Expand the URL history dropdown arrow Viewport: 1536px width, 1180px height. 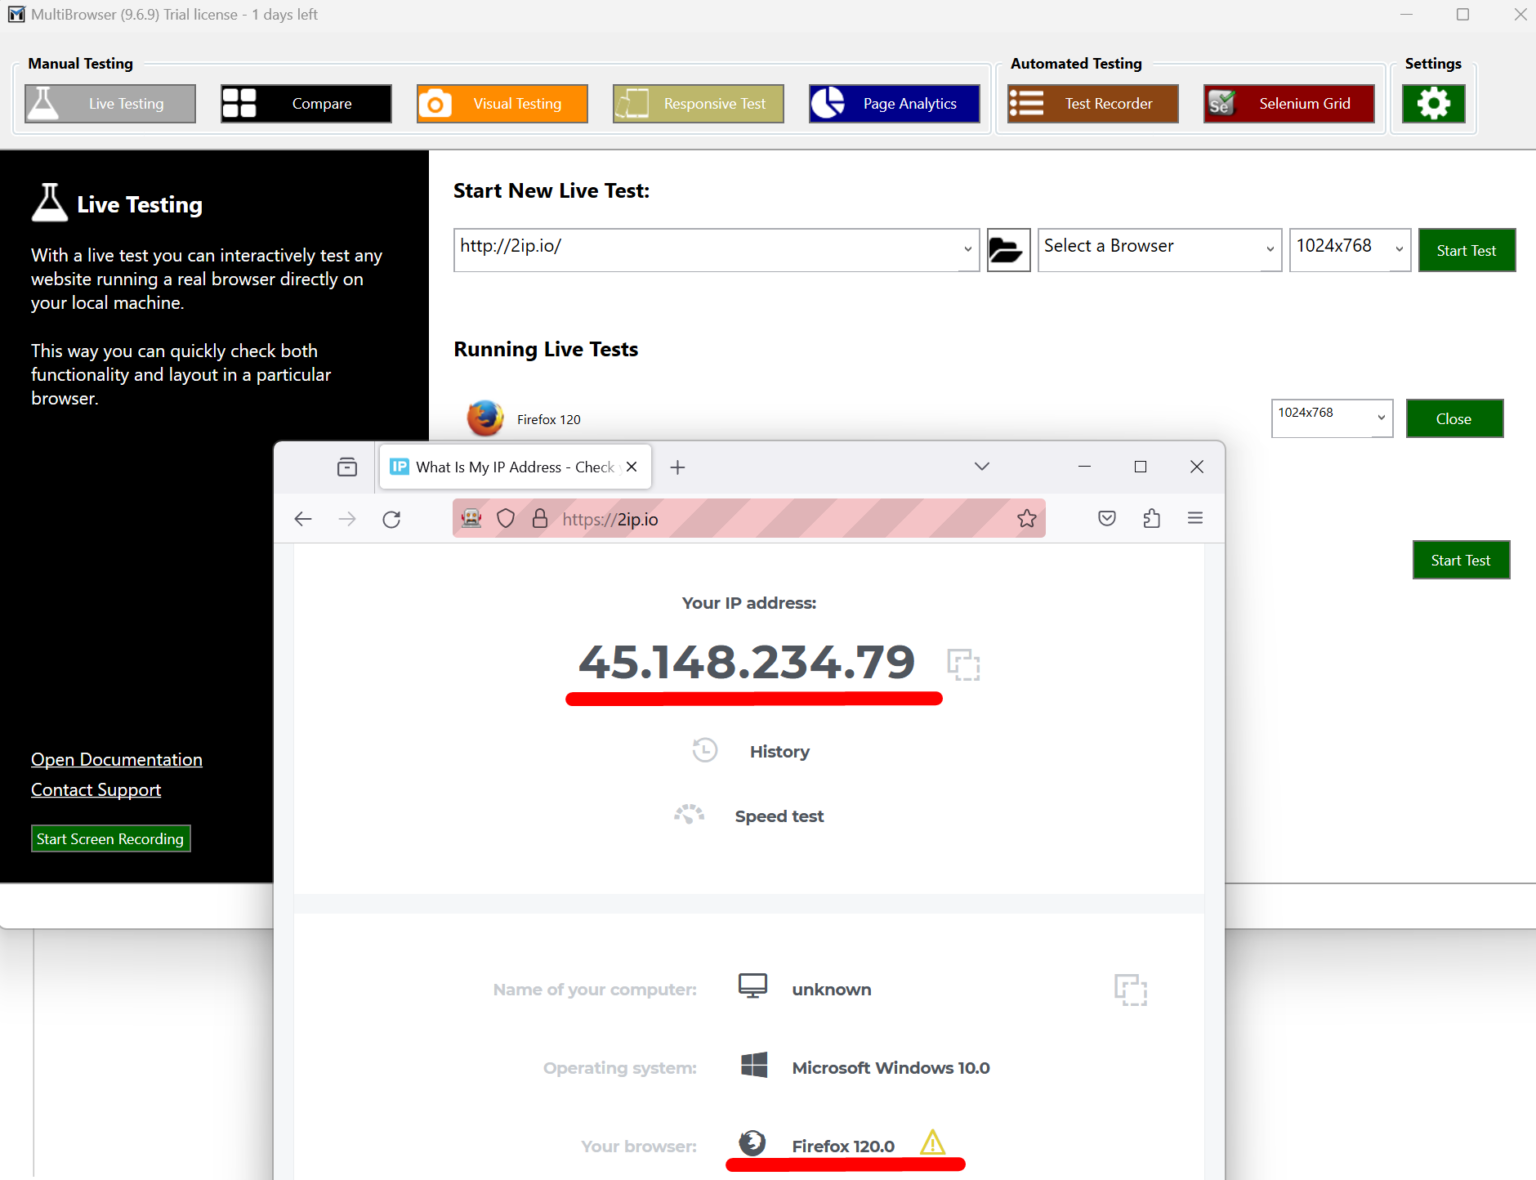[x=967, y=250]
